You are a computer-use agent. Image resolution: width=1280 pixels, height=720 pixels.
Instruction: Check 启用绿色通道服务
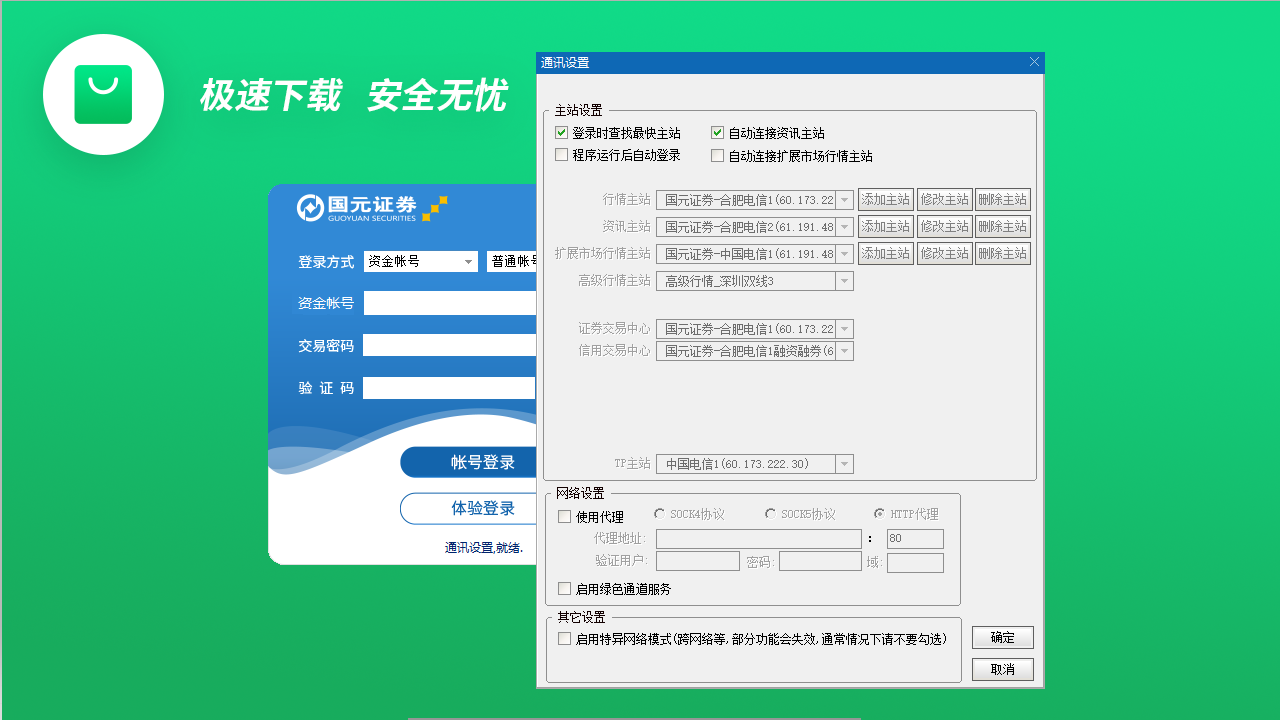[x=564, y=589]
